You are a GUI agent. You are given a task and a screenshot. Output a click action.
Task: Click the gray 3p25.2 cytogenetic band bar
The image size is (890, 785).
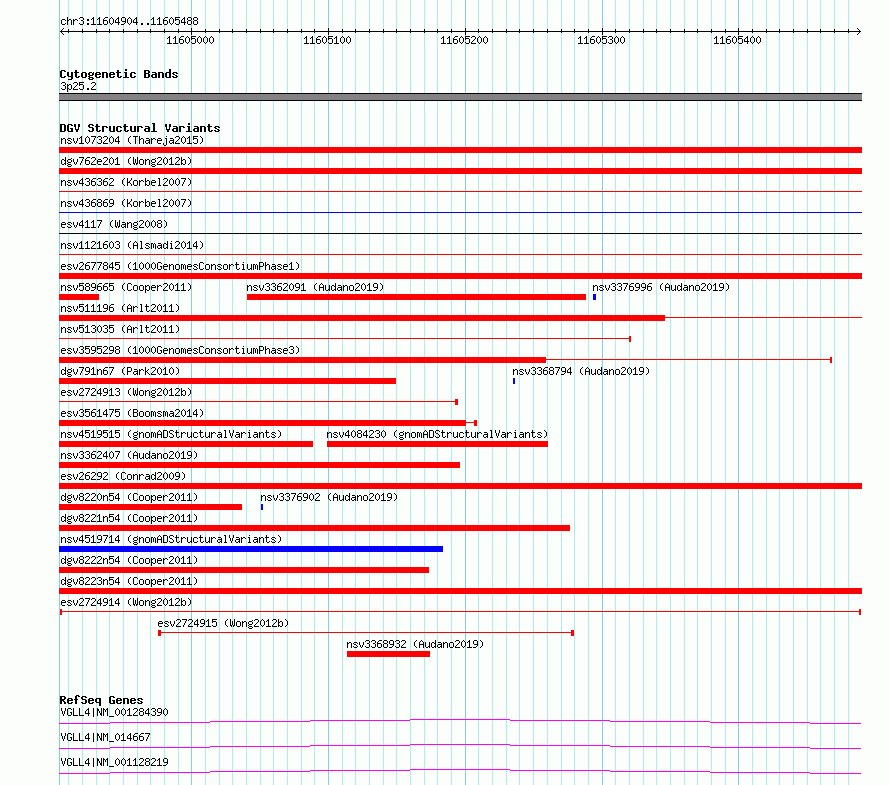click(460, 97)
